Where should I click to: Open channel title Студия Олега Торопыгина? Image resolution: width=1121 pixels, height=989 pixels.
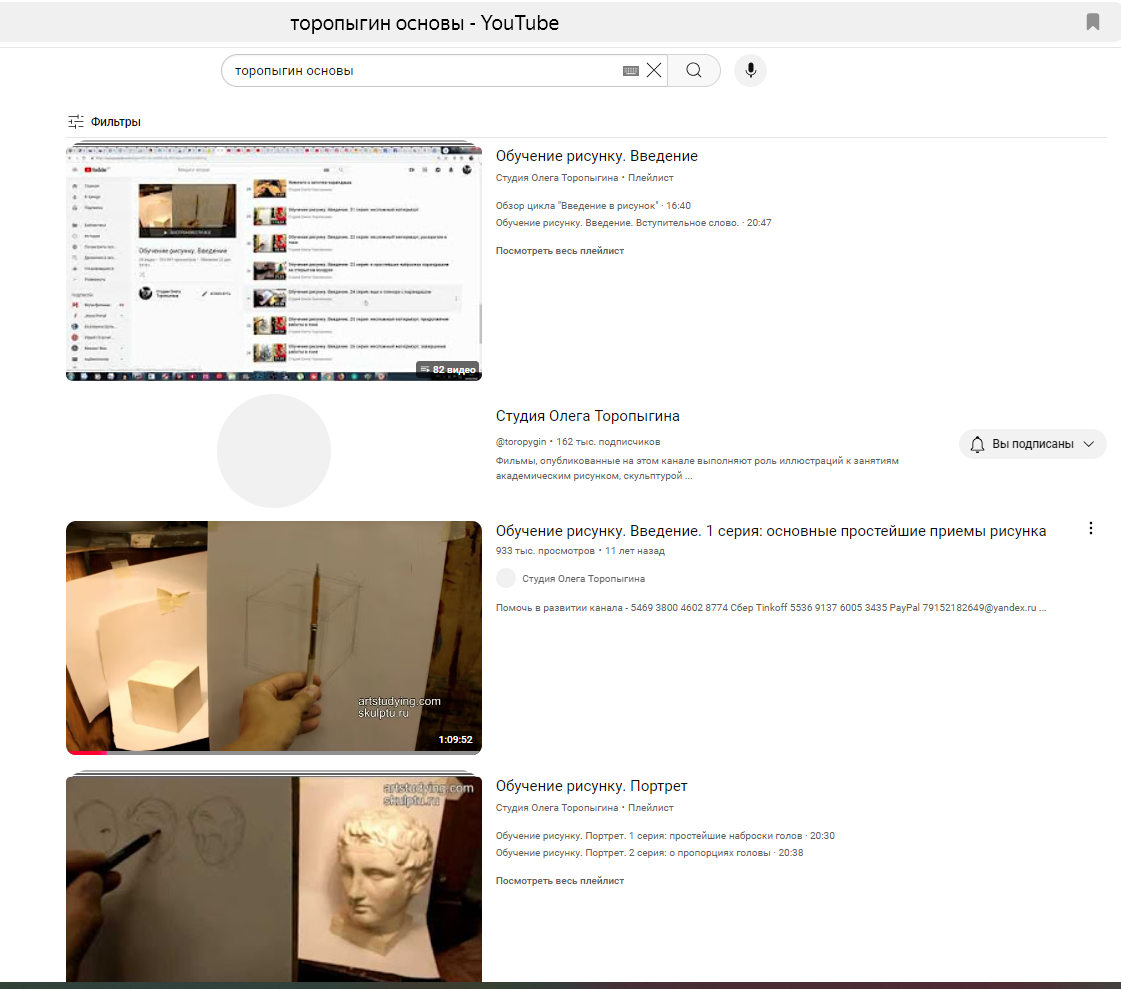(x=588, y=415)
